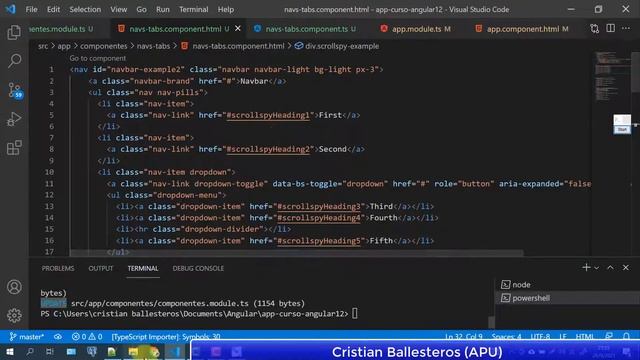Open the Run and Debug view
Screen dimensions: 640x360
tap(14, 119)
